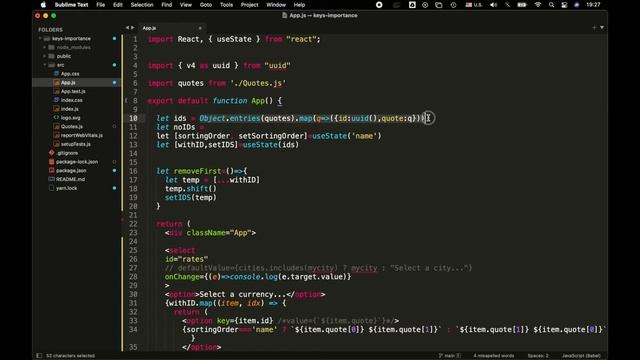Open package-lock.json in the sidebar
640x360 pixels.
pyautogui.click(x=77, y=162)
